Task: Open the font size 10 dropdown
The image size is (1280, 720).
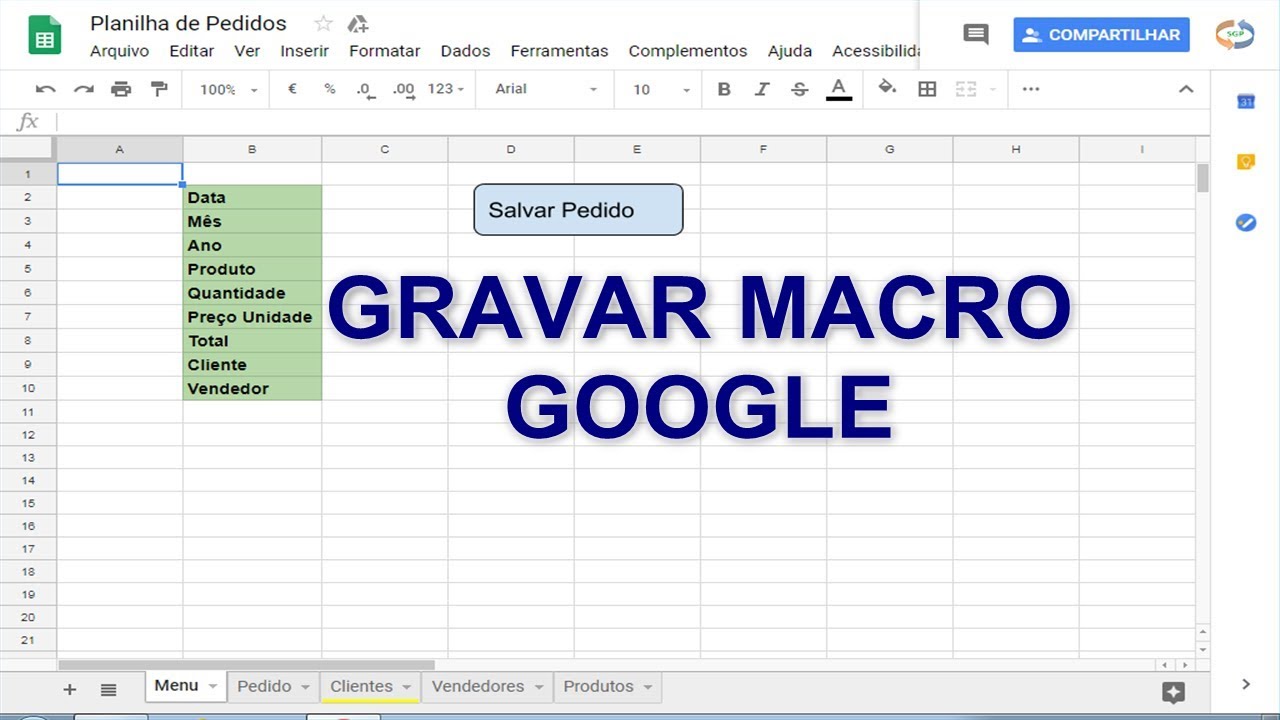Action: [661, 90]
